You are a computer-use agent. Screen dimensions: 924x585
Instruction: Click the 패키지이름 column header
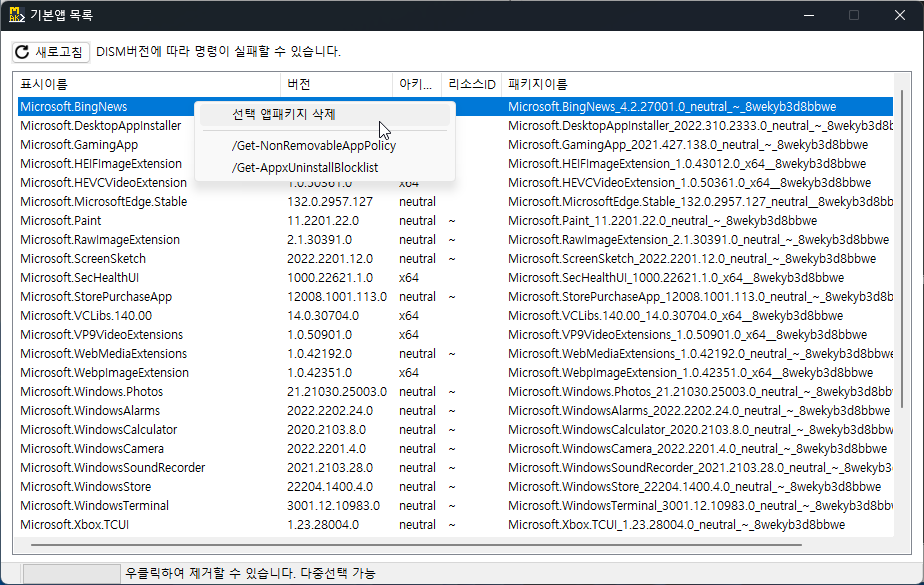(697, 84)
